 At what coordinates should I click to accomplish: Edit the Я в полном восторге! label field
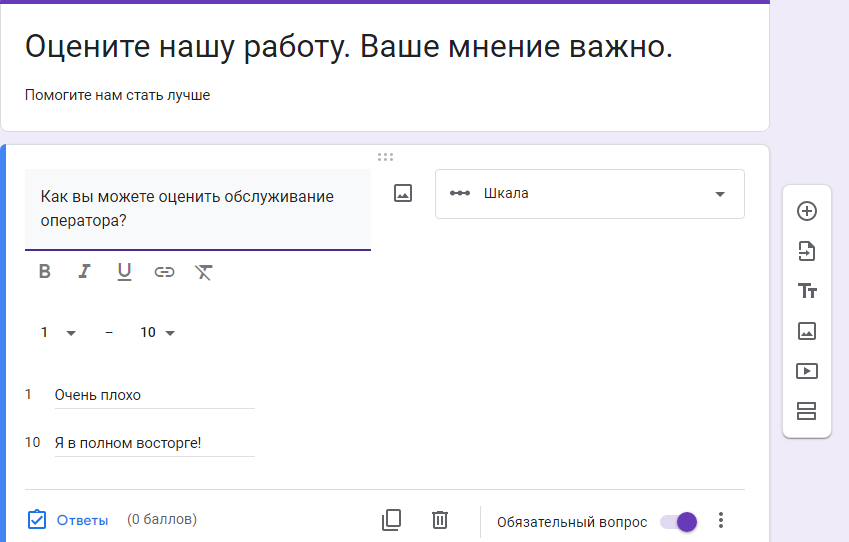[154, 443]
